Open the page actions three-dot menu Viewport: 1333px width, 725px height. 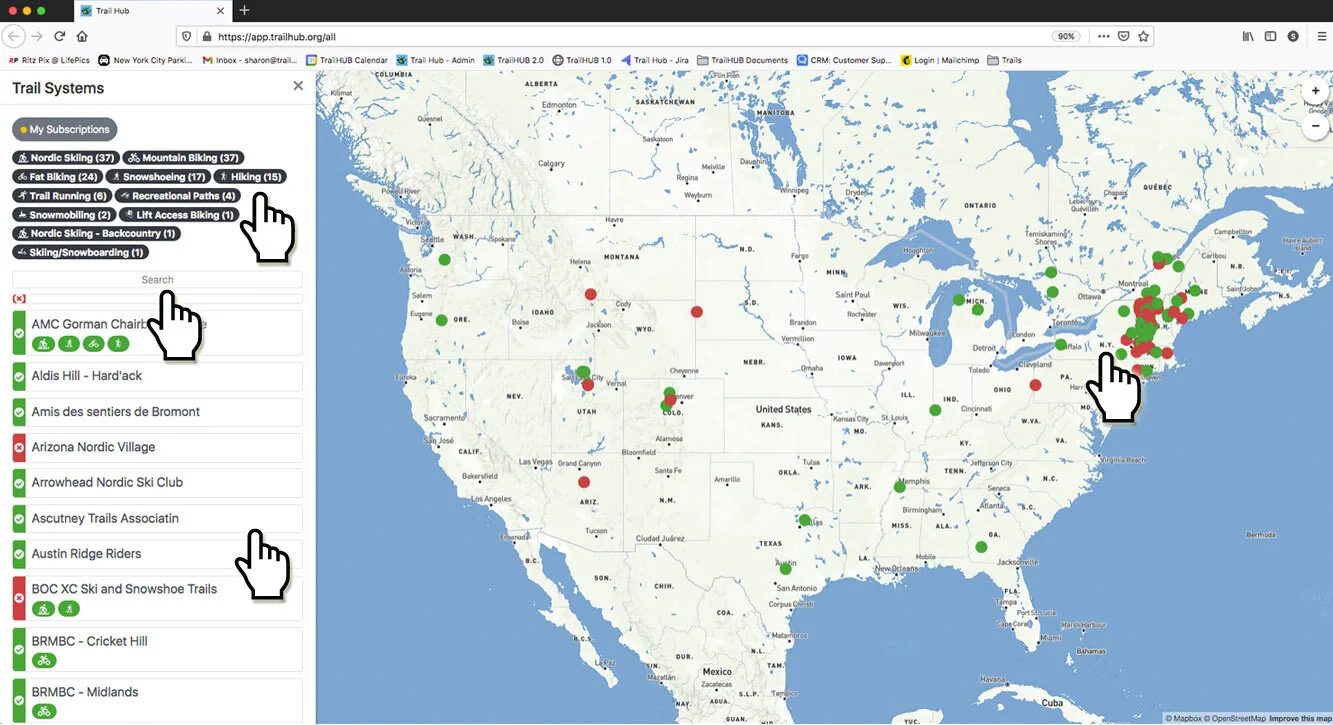tap(1103, 36)
